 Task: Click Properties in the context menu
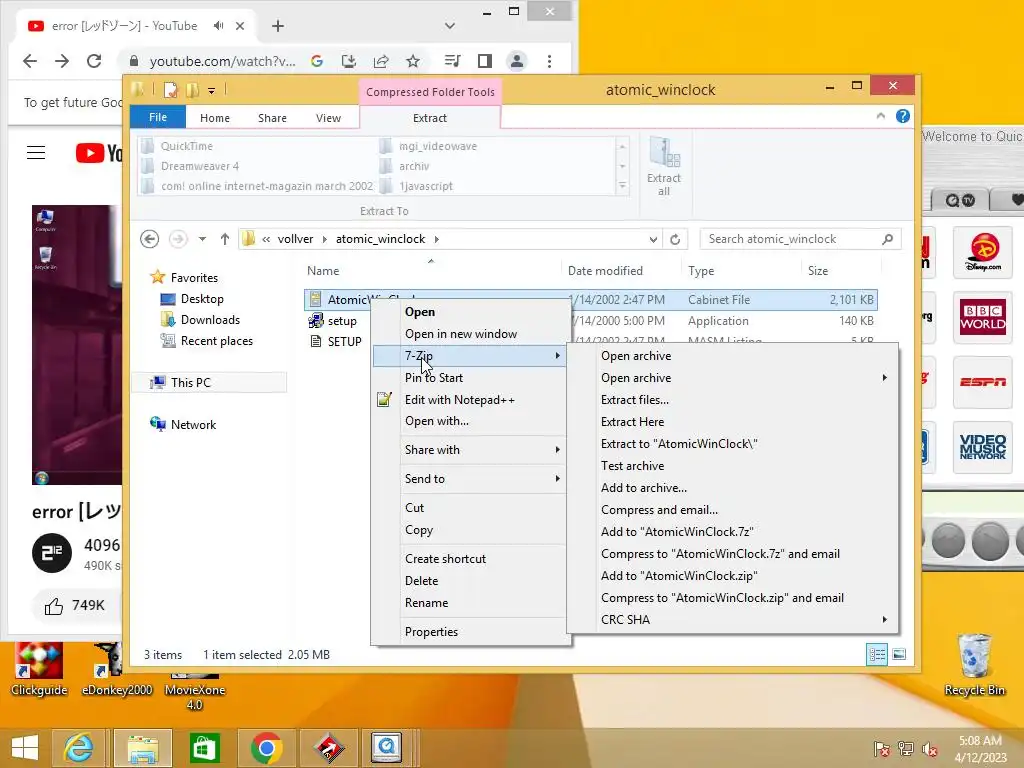tap(431, 632)
